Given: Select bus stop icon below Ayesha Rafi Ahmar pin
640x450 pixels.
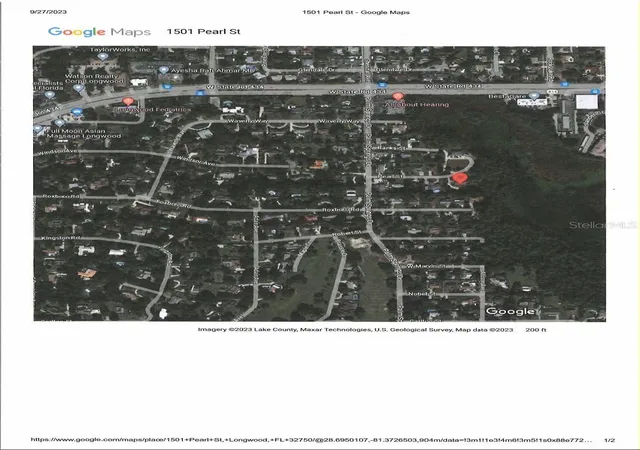Looking at the screenshot, I should (x=167, y=87).
